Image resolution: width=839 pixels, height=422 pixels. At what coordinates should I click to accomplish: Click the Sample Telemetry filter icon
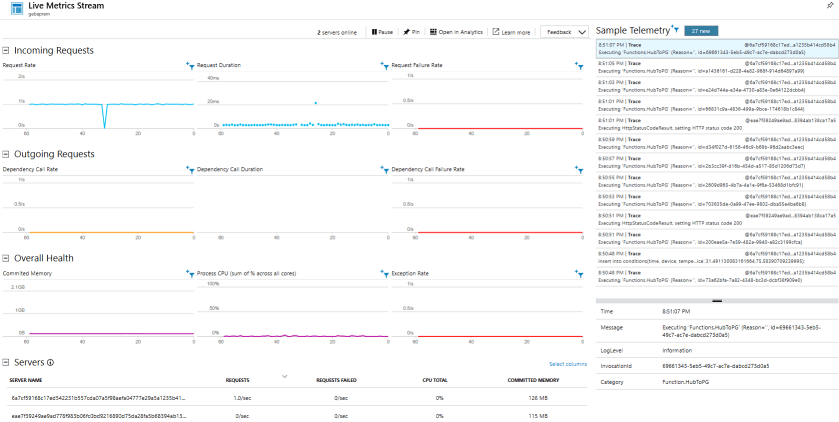pyautogui.click(x=675, y=29)
